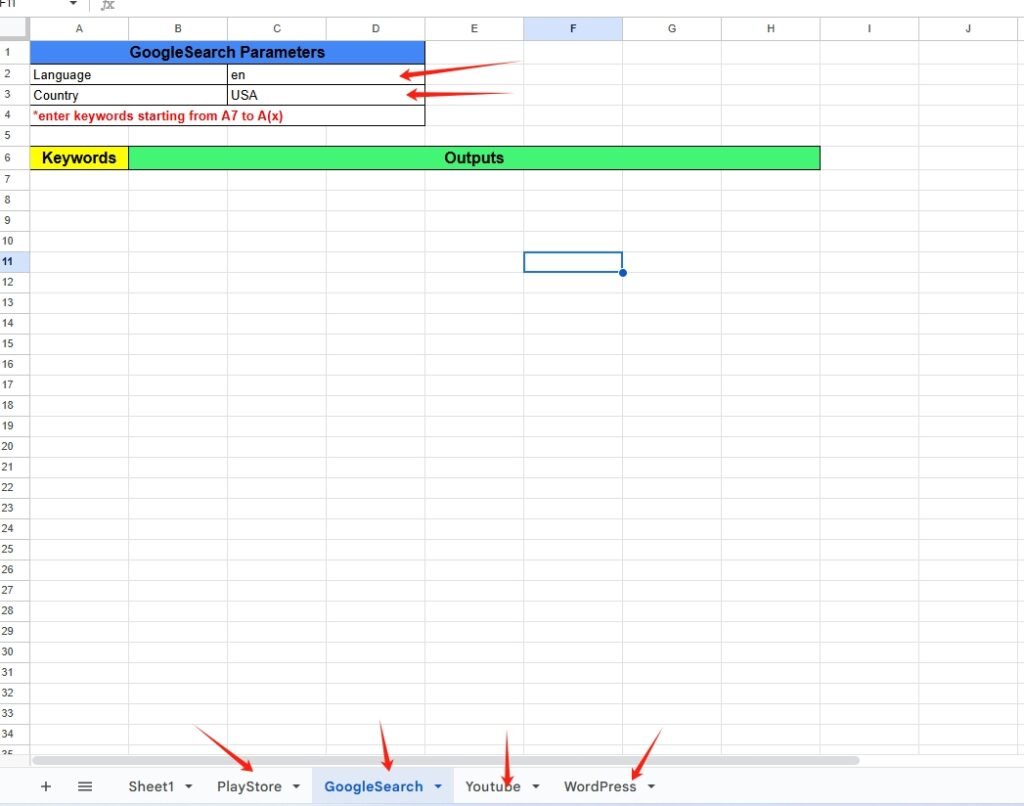The width and height of the screenshot is (1024, 806).
Task: Open PlayStore tab dropdown arrow
Action: click(296, 786)
